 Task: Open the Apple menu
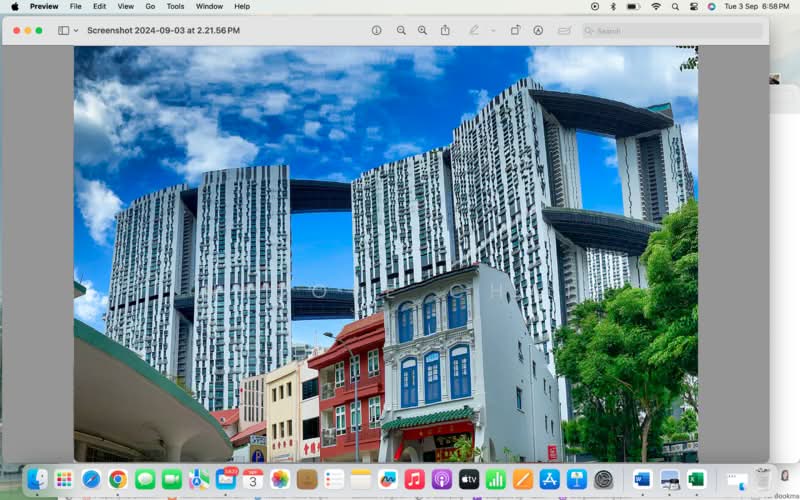pos(15,7)
